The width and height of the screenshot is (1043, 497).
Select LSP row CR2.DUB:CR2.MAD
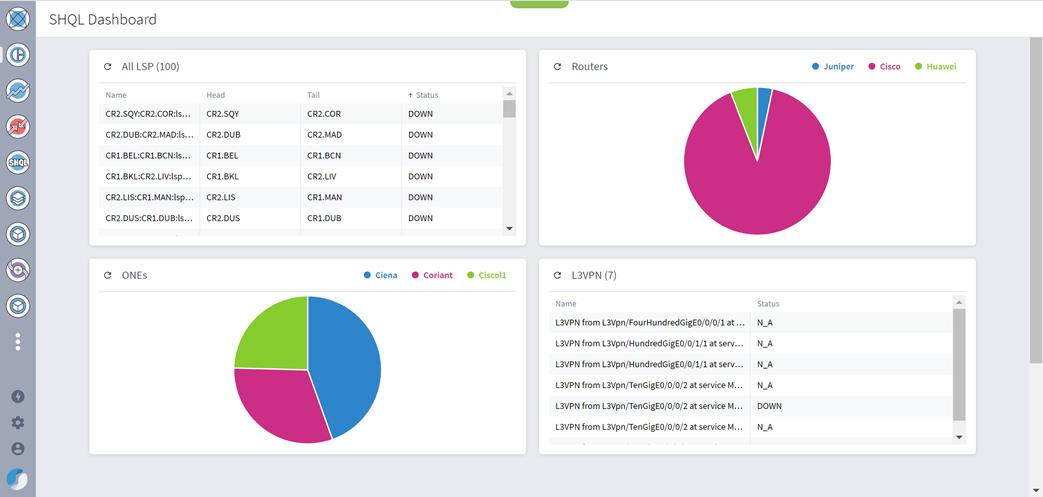click(301, 134)
